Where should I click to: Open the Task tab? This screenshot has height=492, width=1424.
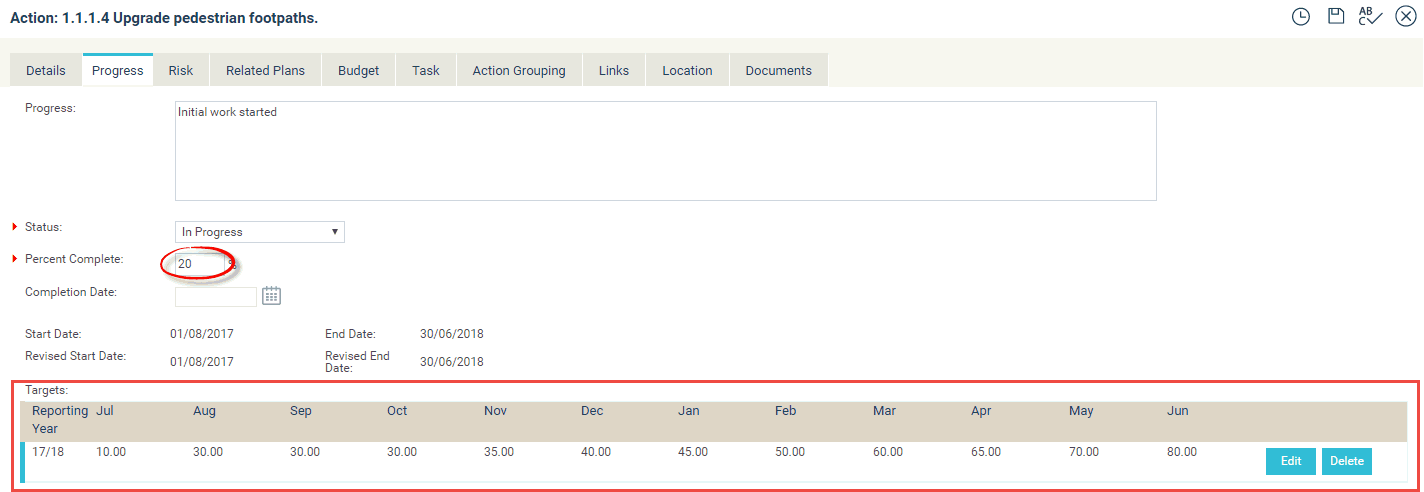(x=426, y=70)
